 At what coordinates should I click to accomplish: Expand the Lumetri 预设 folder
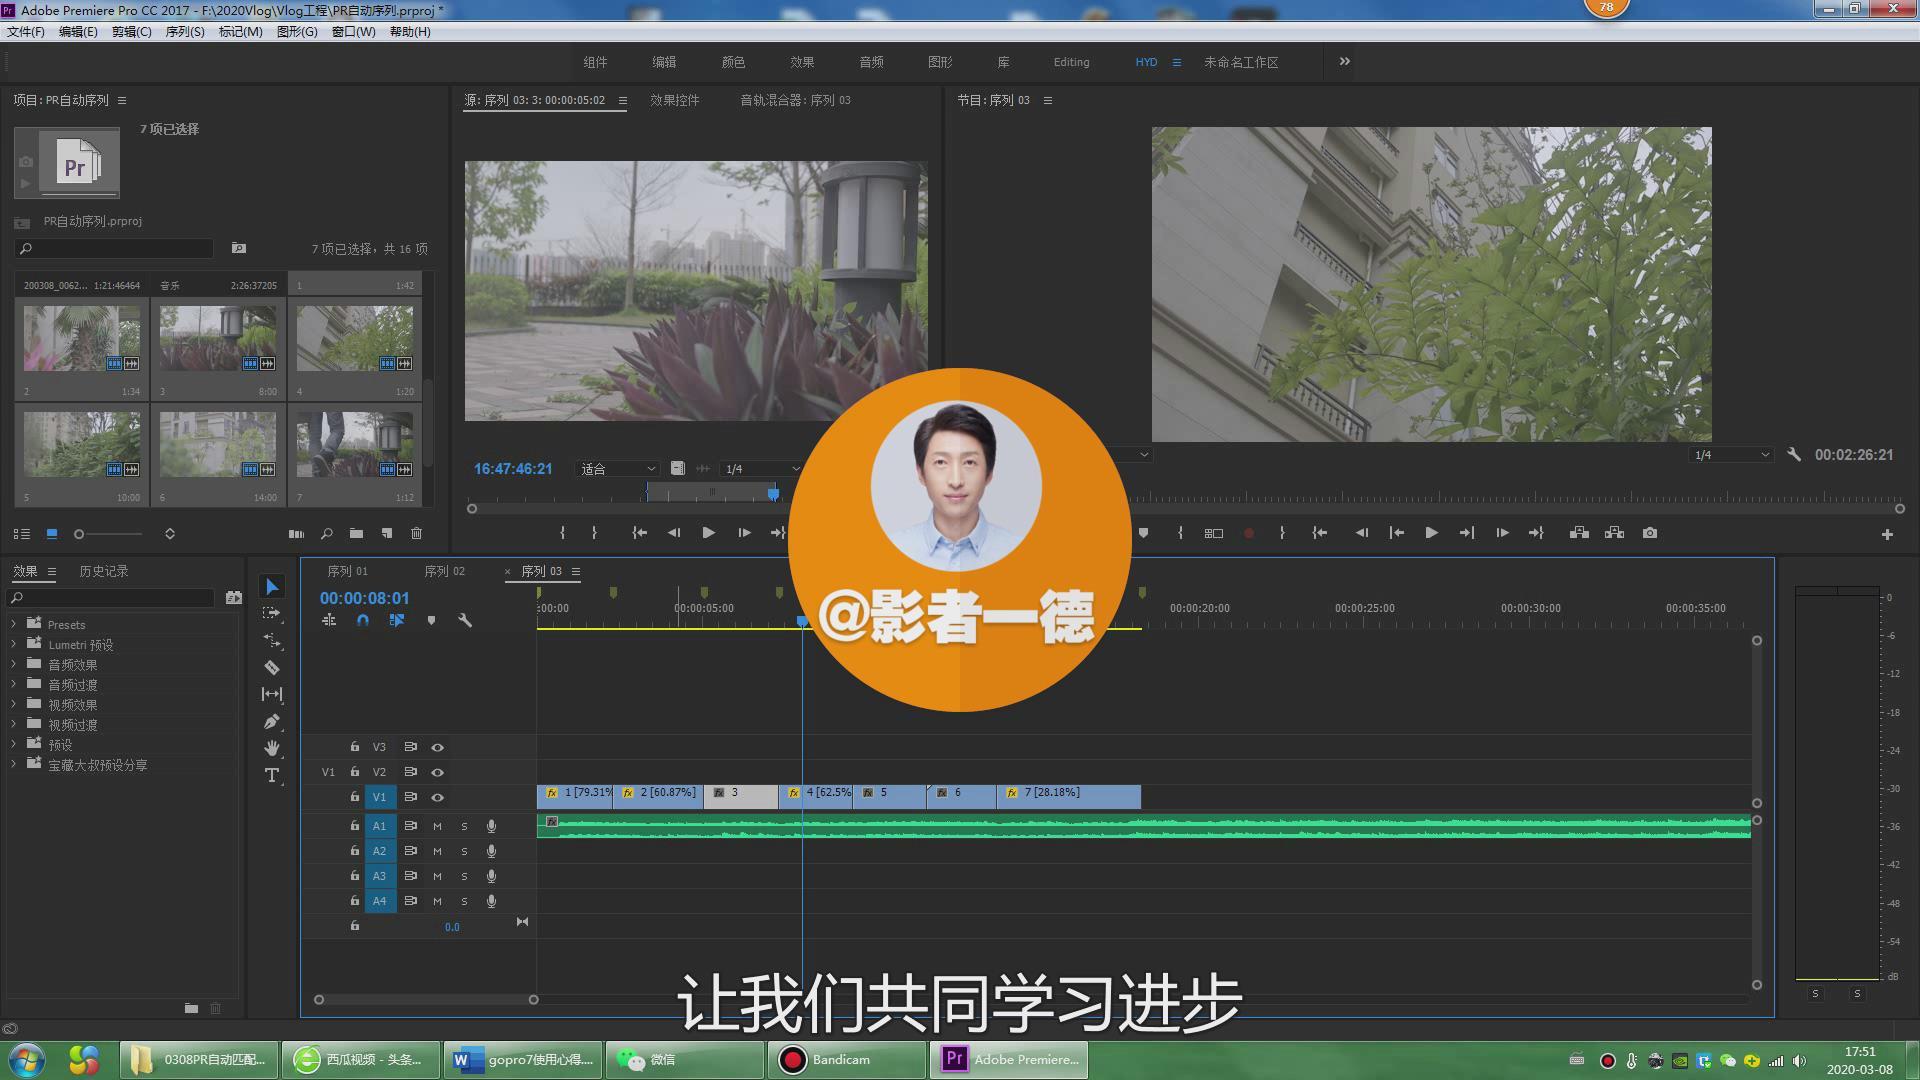[x=14, y=644]
